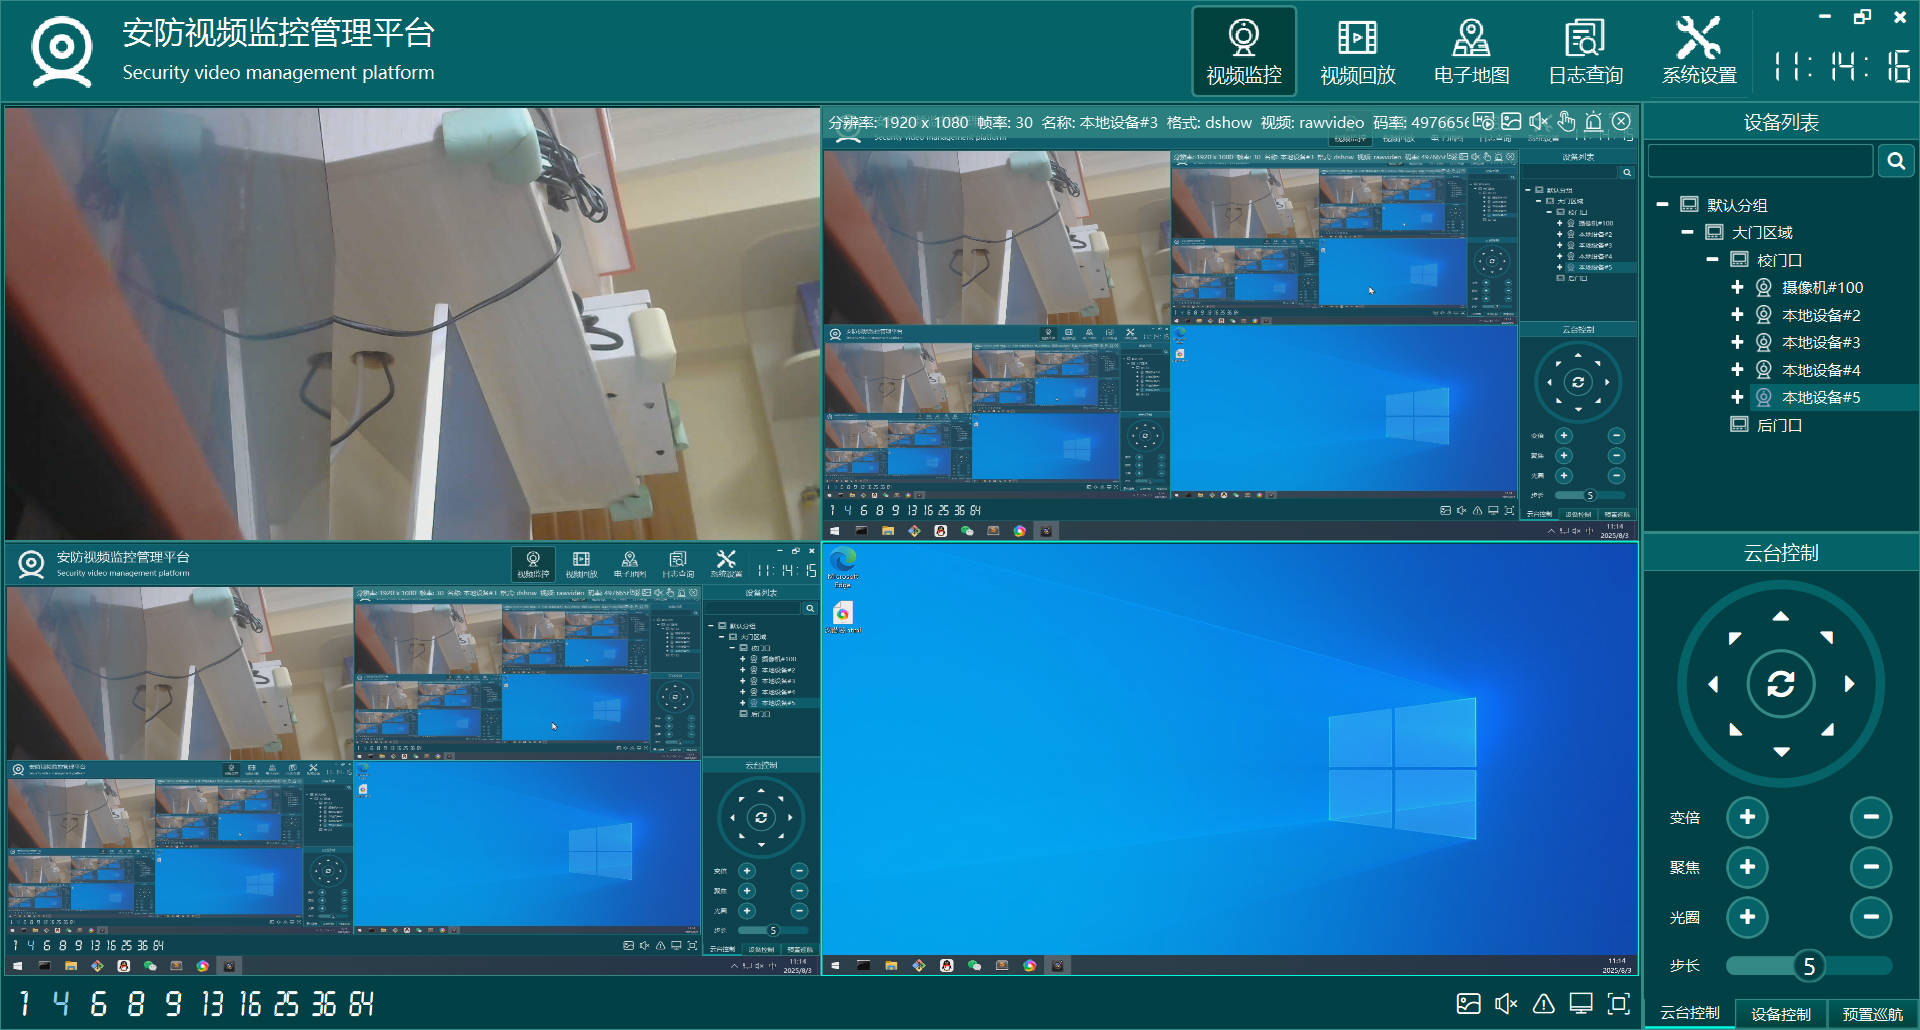Screen dimensions: 1920x1030
Task: Collapse the 大门区域 node
Action: tap(1687, 232)
